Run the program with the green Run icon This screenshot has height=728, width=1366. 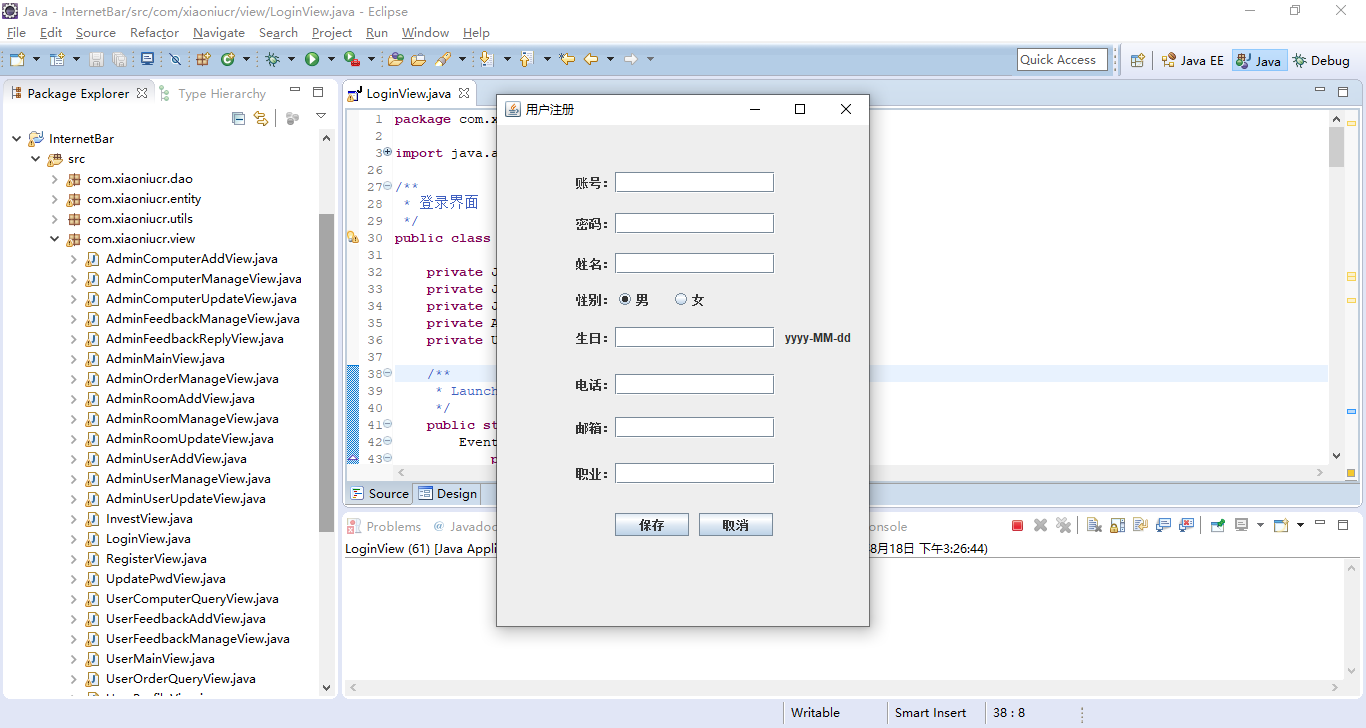coord(312,60)
